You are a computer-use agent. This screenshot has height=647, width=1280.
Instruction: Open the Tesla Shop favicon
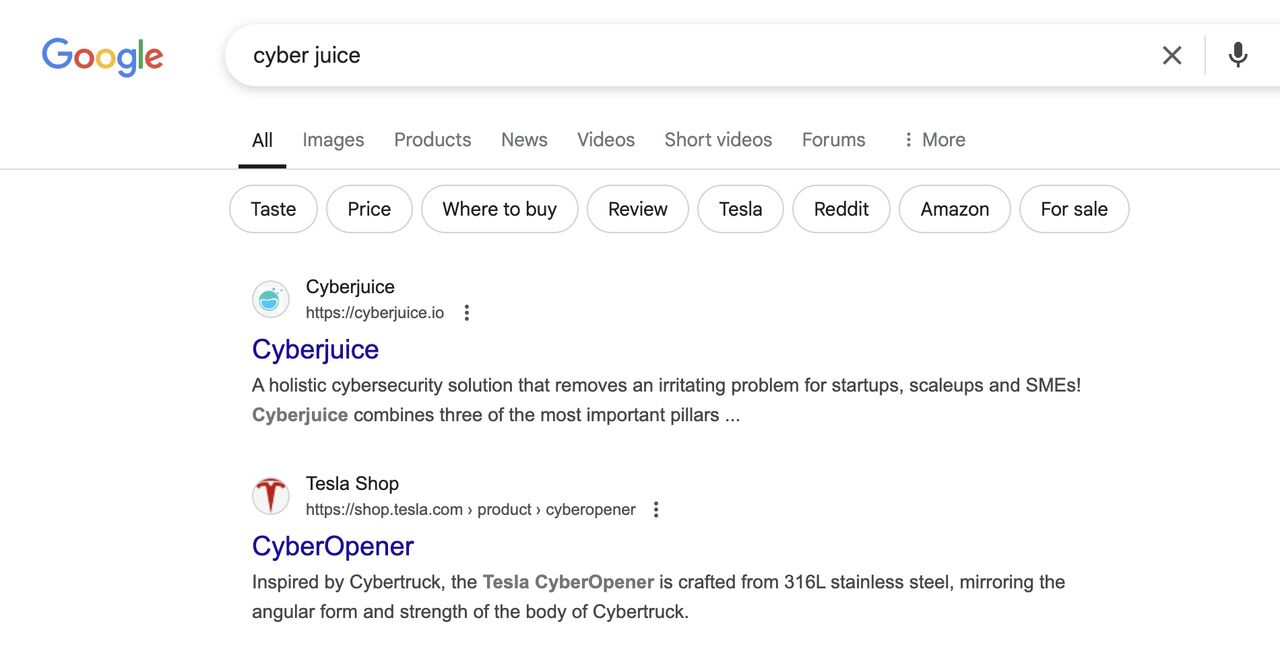pos(270,496)
